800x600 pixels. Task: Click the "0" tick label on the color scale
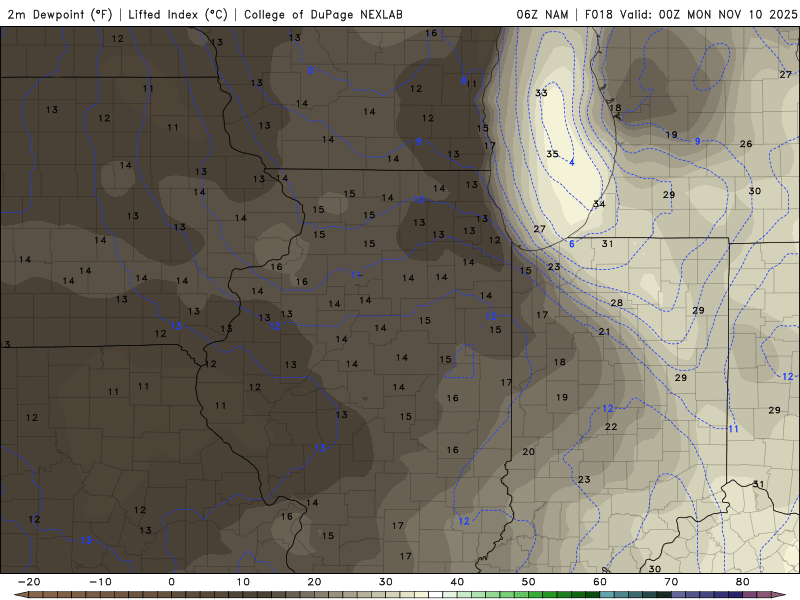coord(171,582)
